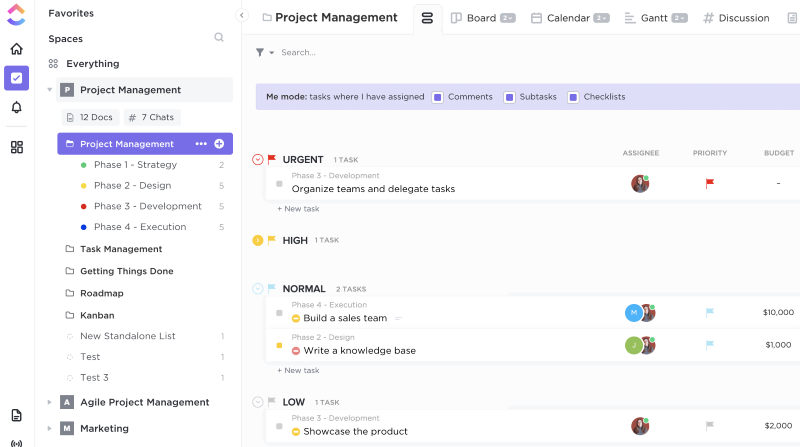This screenshot has height=447, width=800.
Task: Open the Notifications bell icon
Action: (x=16, y=108)
